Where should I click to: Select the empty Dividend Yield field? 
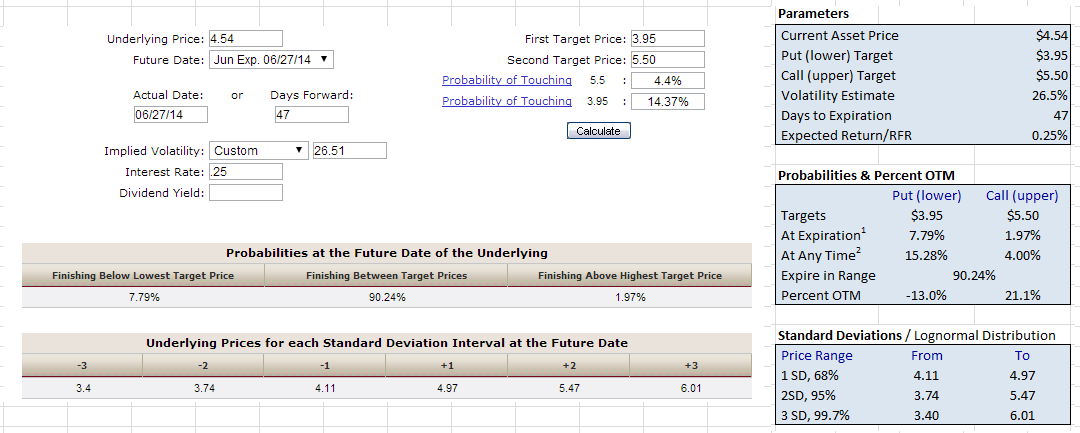(246, 193)
